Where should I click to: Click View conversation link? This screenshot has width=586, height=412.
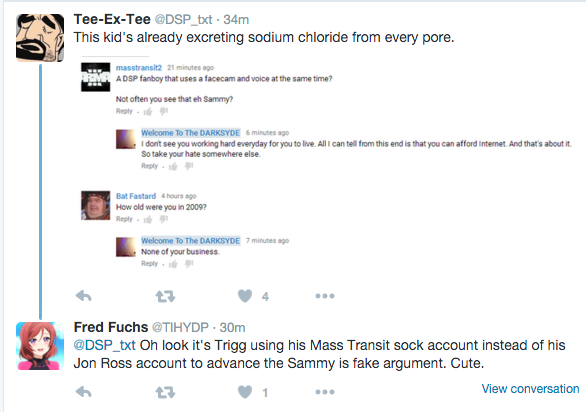[x=530, y=389]
